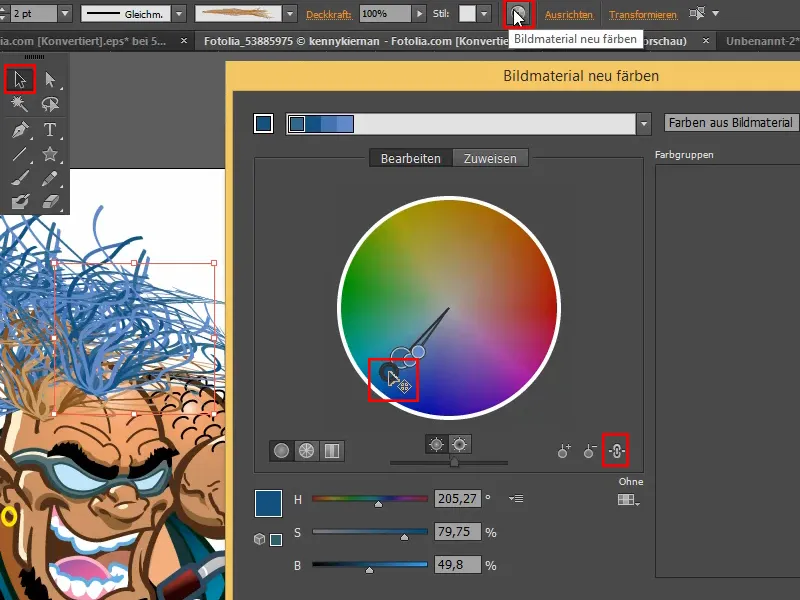Image resolution: width=800 pixels, height=600 pixels.
Task: Click the stroke weight 2 pt field
Action: (32, 13)
